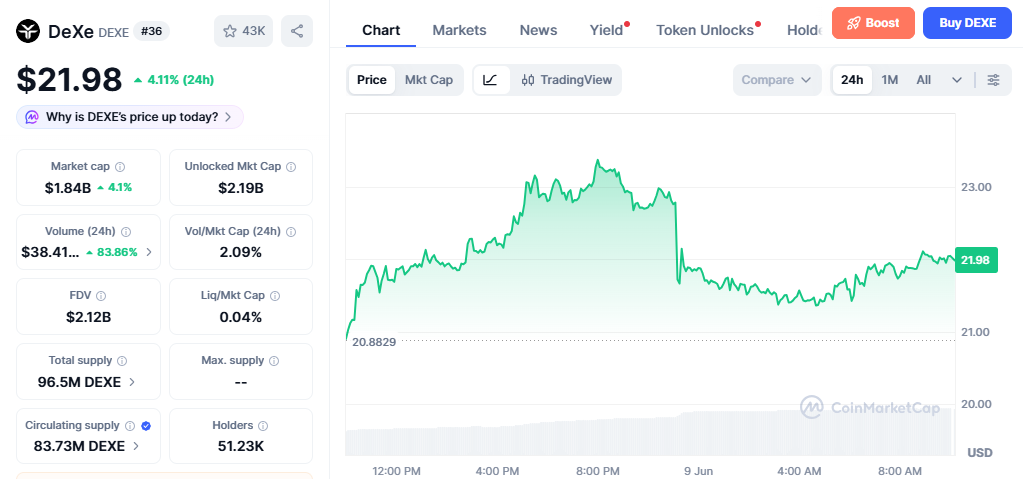Open the Yield tab
1023x479 pixels.
coord(606,30)
